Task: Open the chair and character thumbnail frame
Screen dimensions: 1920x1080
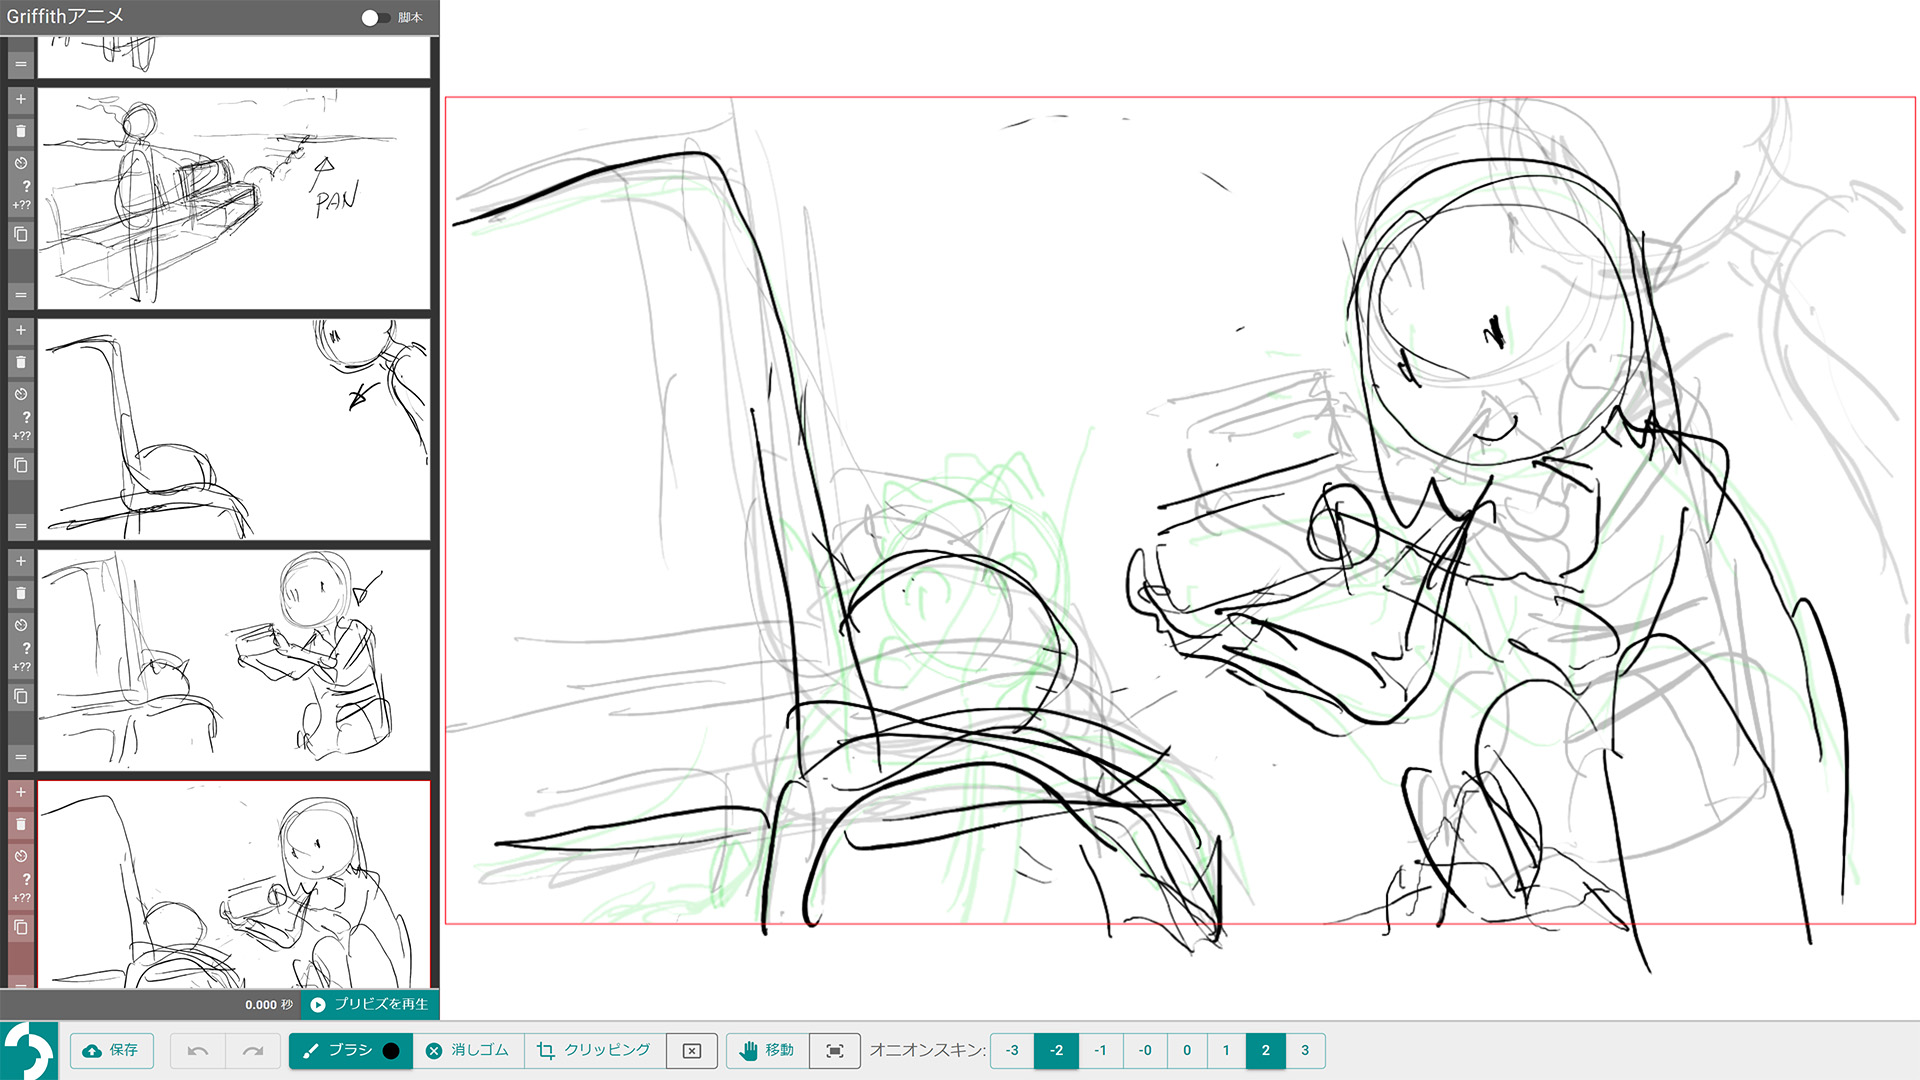Action: point(234,660)
